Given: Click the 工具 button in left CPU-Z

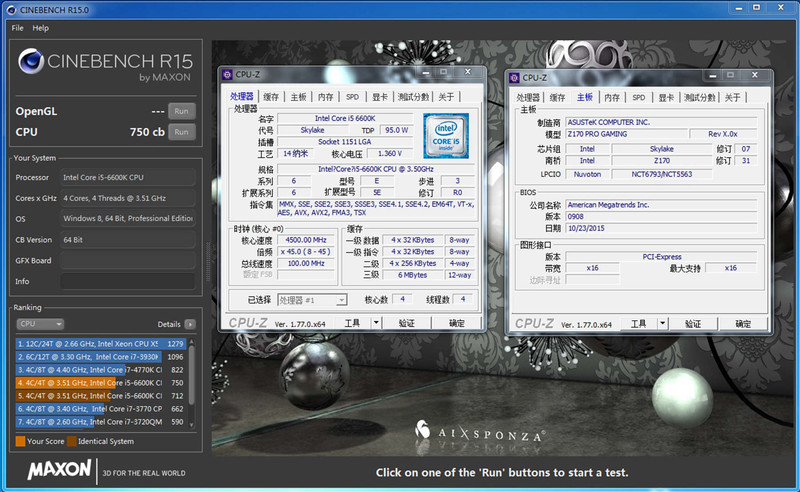Looking at the screenshot, I should pyautogui.click(x=352, y=323).
